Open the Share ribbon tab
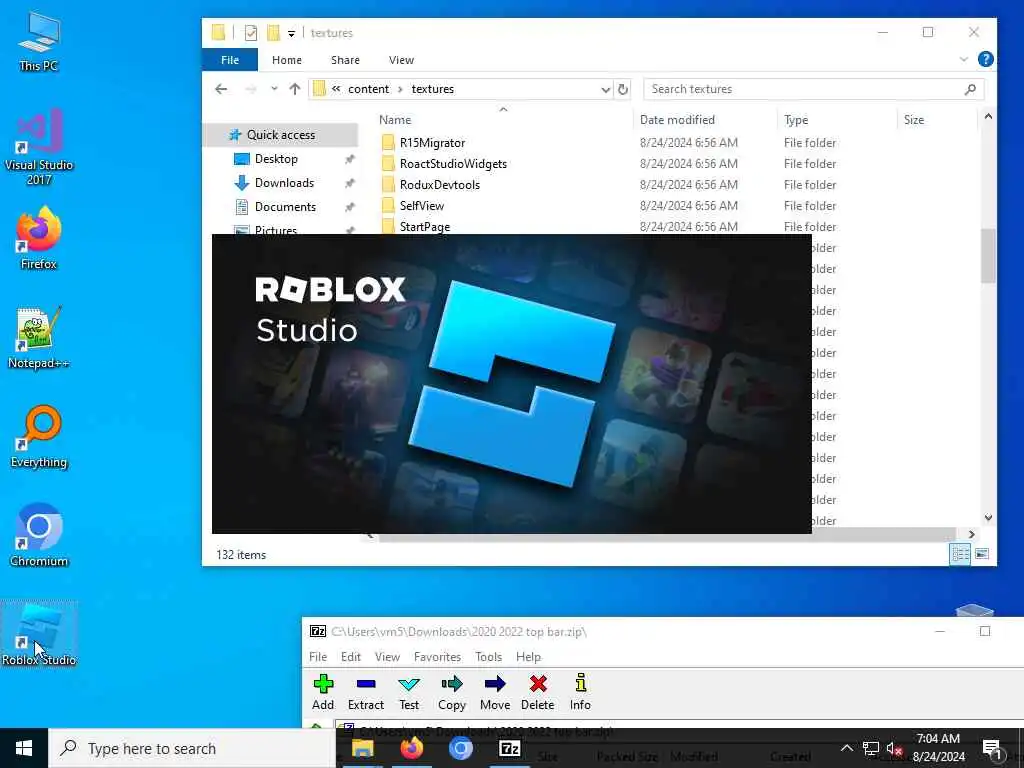This screenshot has width=1024, height=768. point(345,59)
